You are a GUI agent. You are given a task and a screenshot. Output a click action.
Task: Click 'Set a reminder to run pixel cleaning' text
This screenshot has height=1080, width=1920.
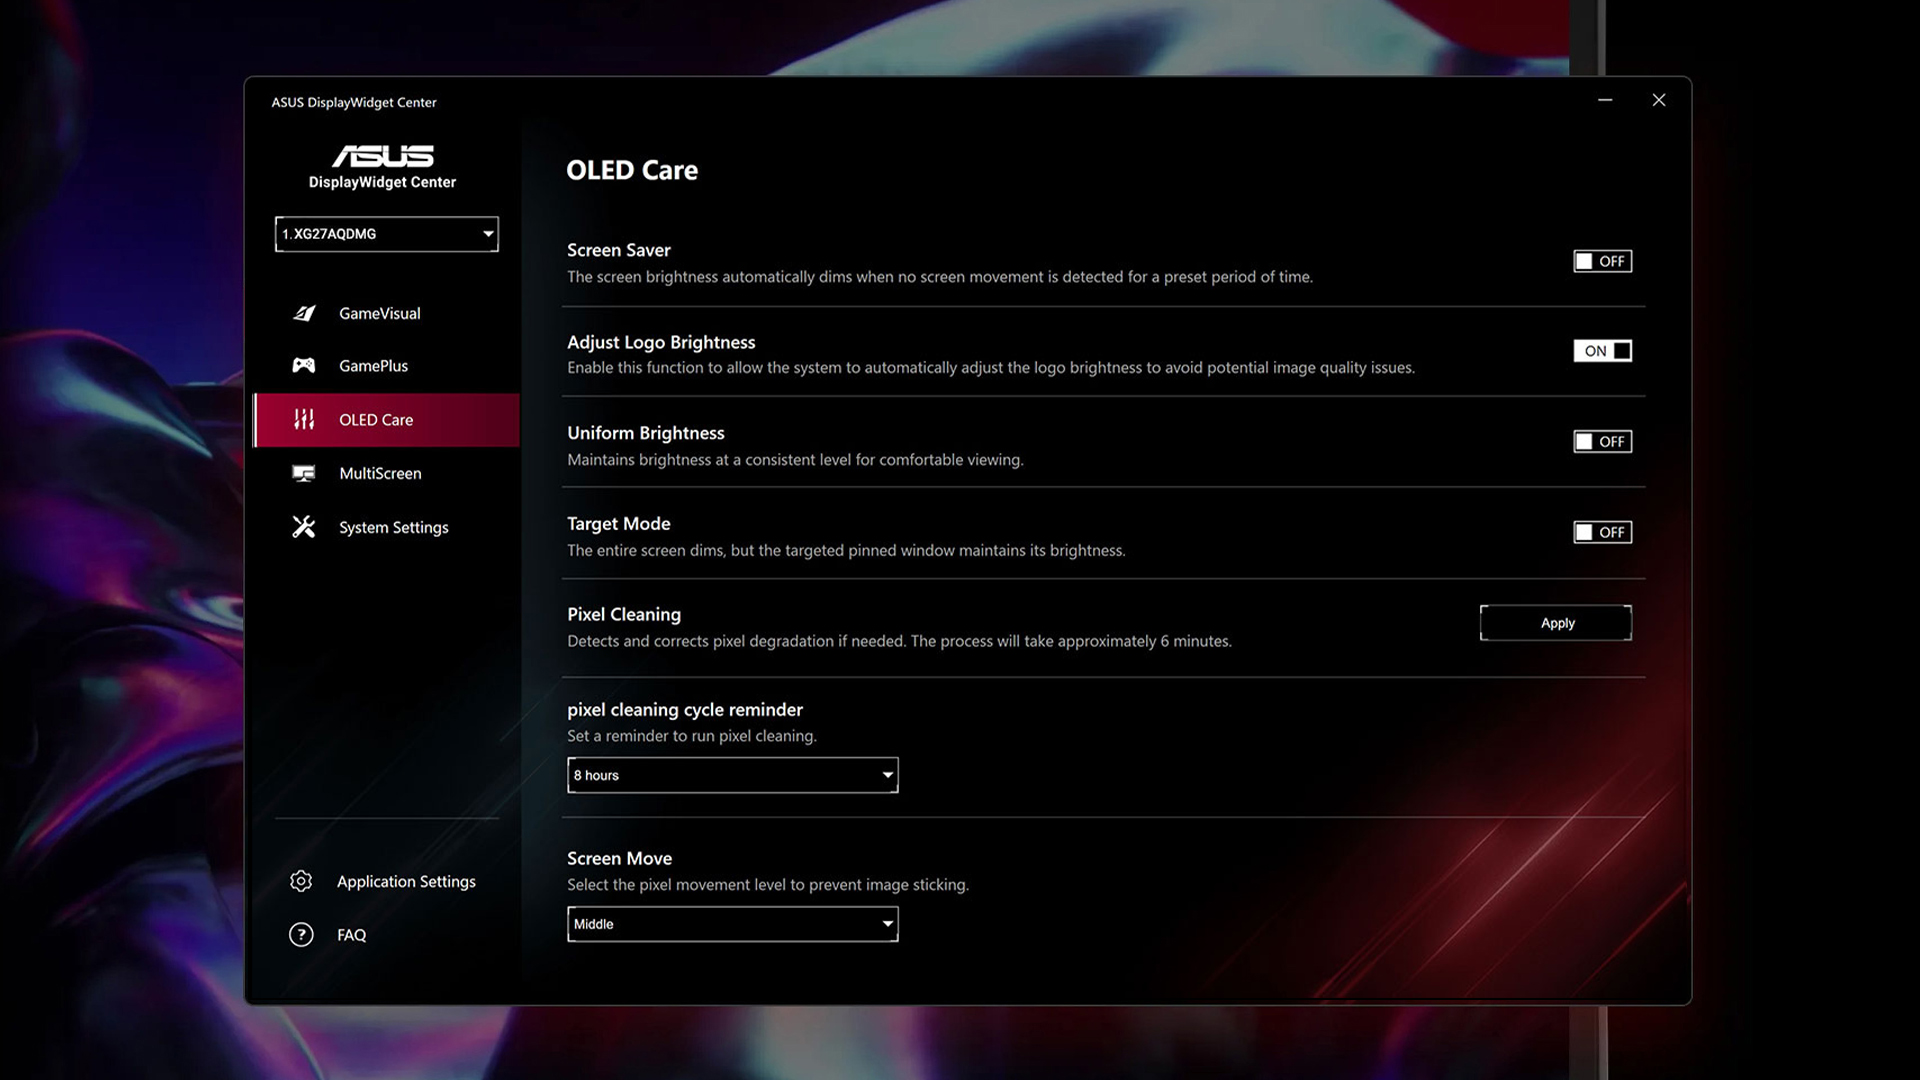pyautogui.click(x=692, y=736)
